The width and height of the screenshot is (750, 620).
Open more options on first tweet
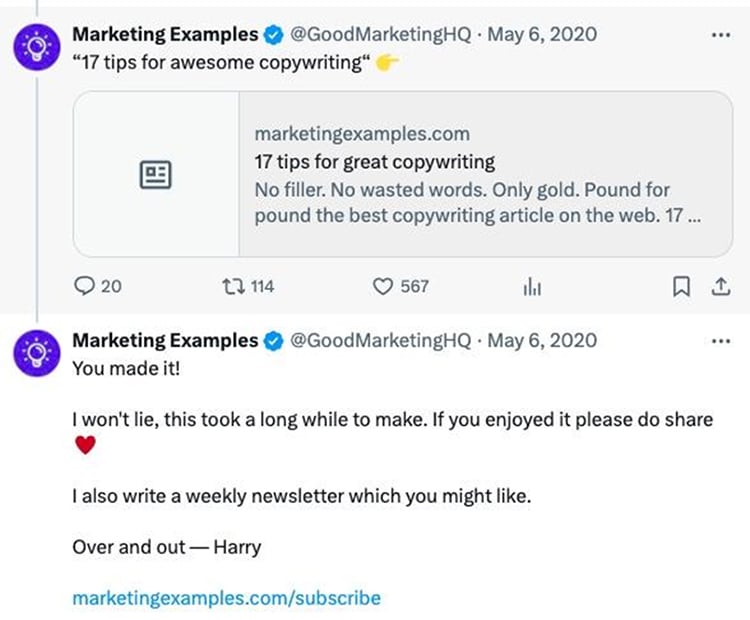(720, 35)
